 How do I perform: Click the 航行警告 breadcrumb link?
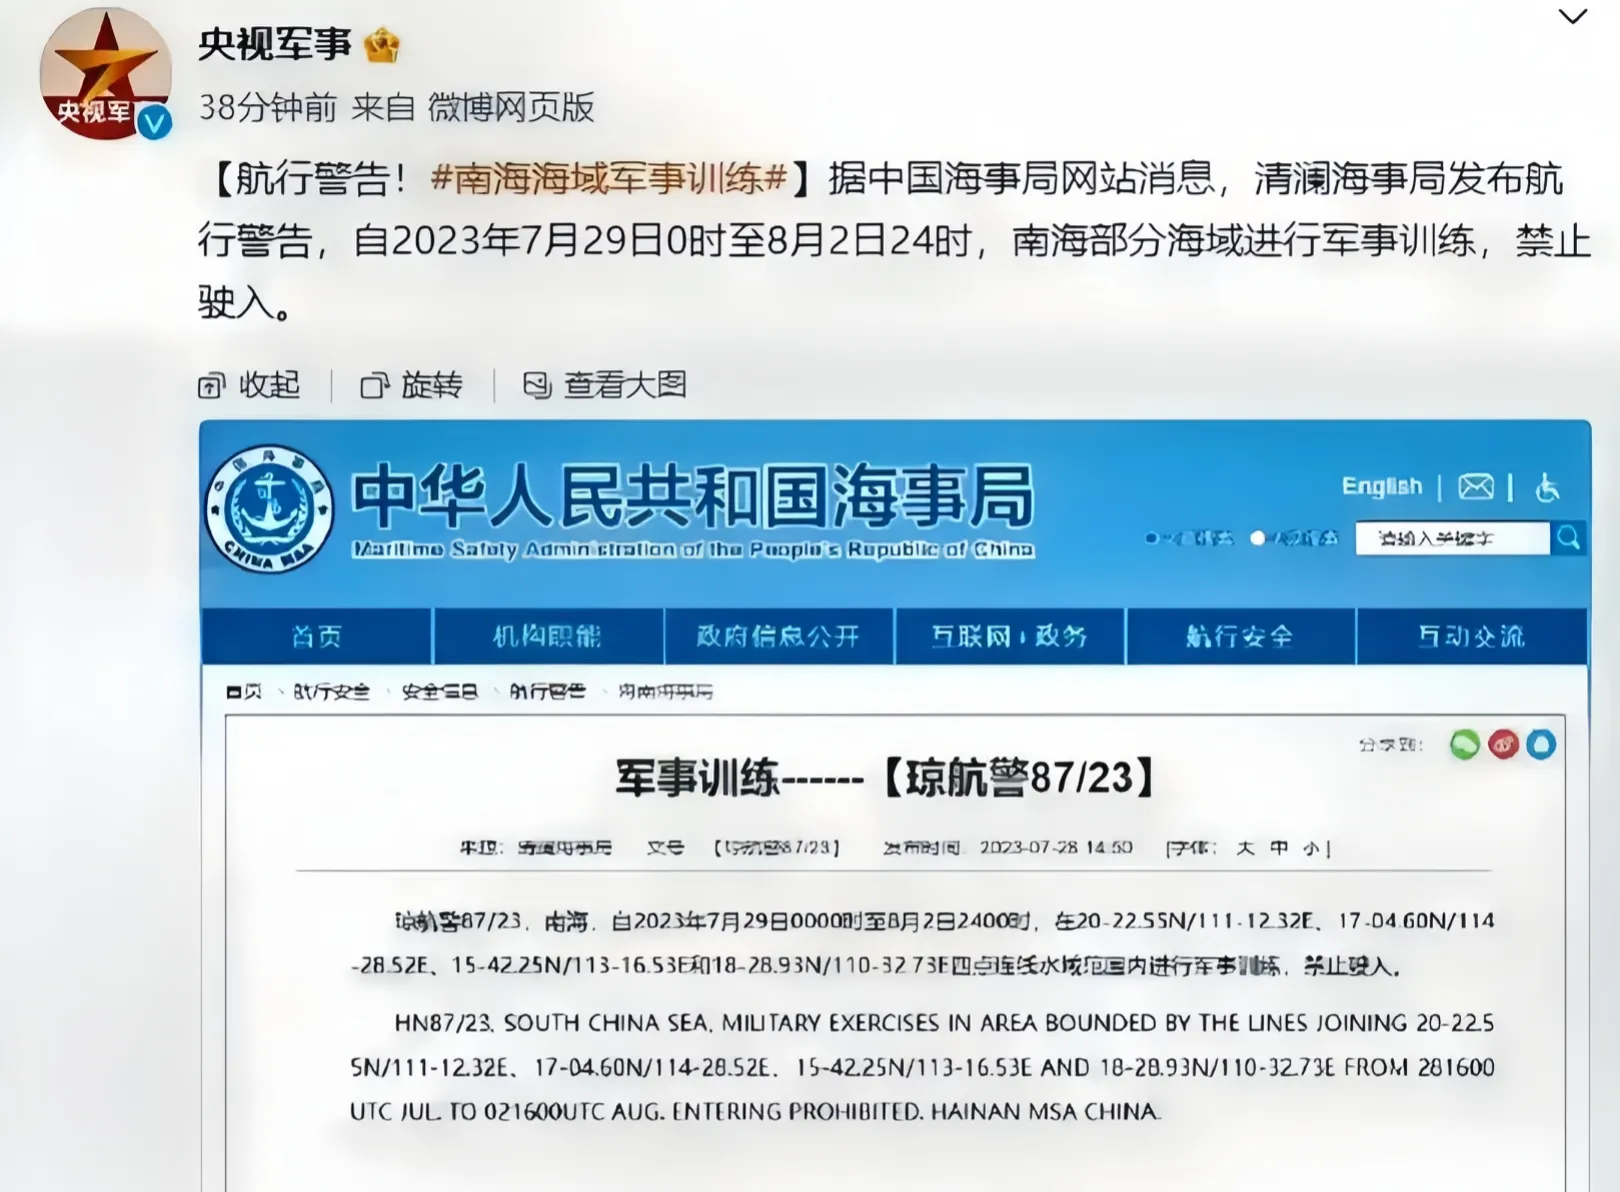547,691
